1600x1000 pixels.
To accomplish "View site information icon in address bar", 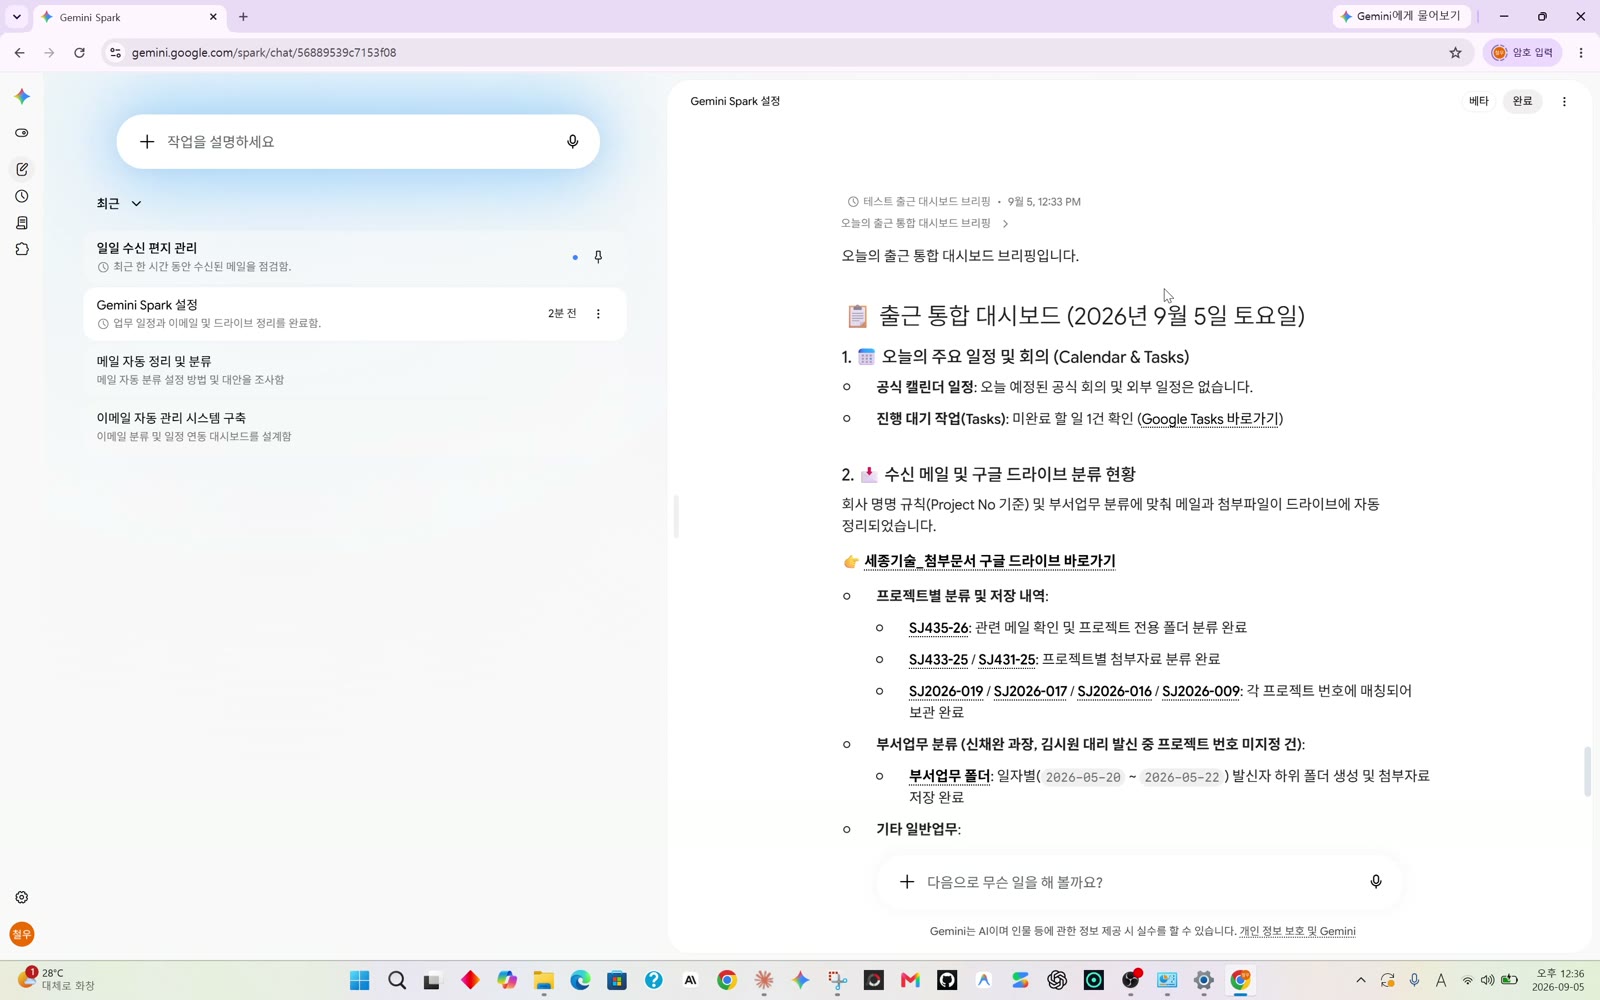I will tap(115, 53).
